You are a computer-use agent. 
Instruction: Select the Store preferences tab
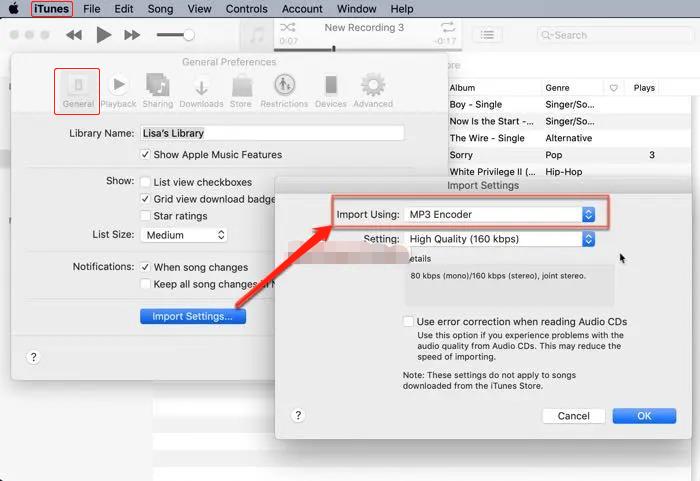[x=241, y=91]
